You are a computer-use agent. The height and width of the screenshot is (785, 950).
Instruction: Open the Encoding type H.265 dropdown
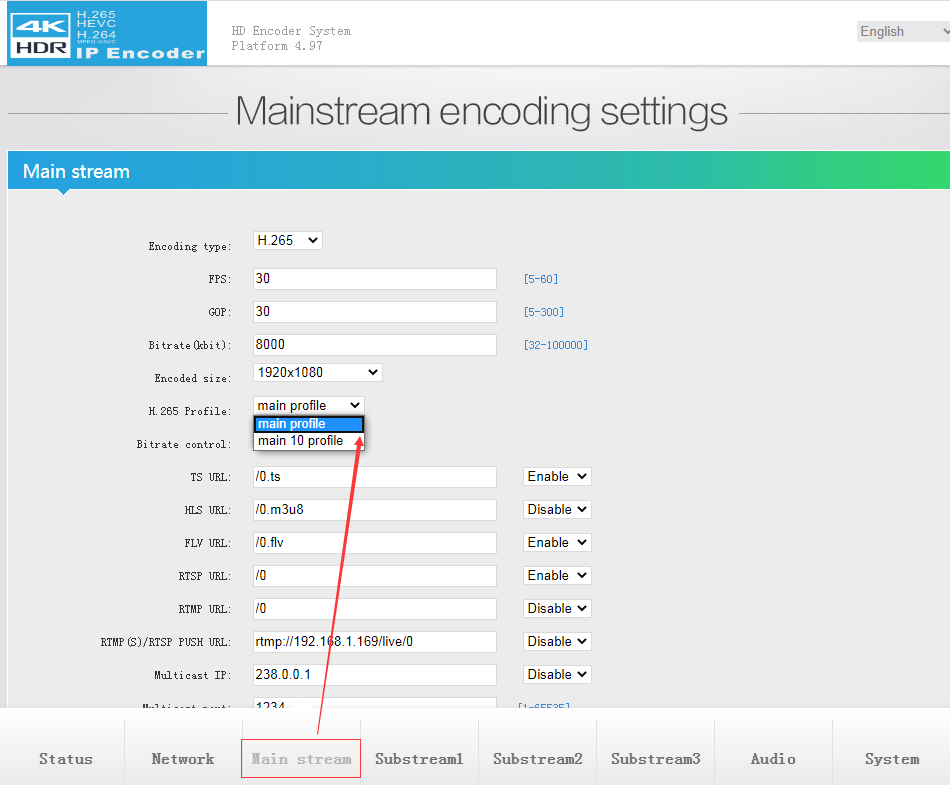(288, 240)
